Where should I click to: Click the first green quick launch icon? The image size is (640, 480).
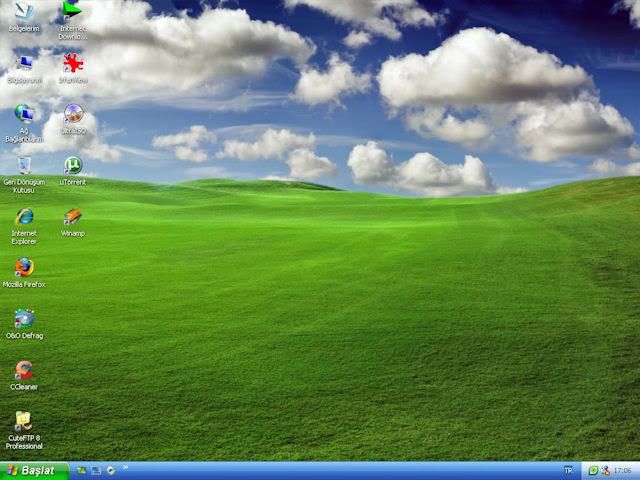click(x=82, y=471)
